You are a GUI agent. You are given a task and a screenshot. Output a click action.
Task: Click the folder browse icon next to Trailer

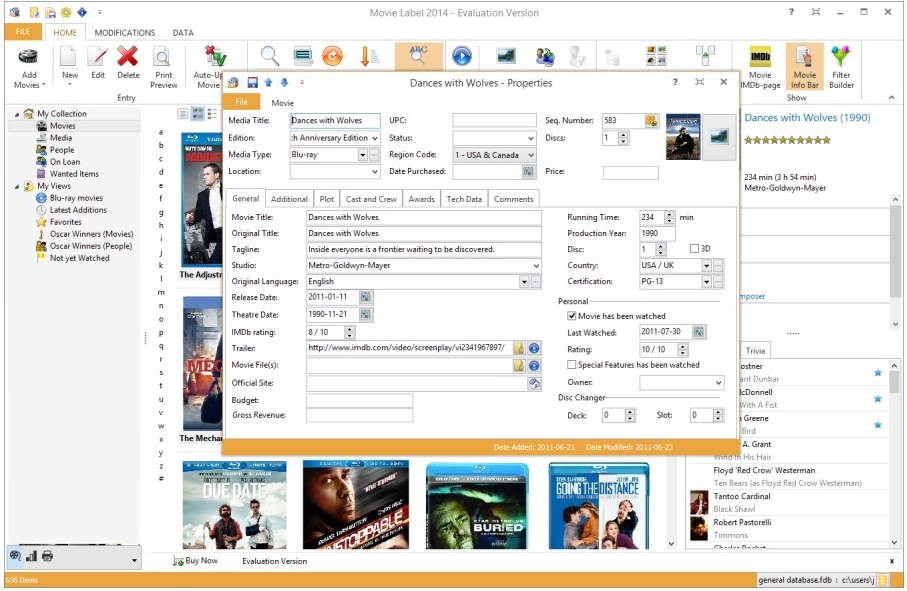click(x=519, y=348)
